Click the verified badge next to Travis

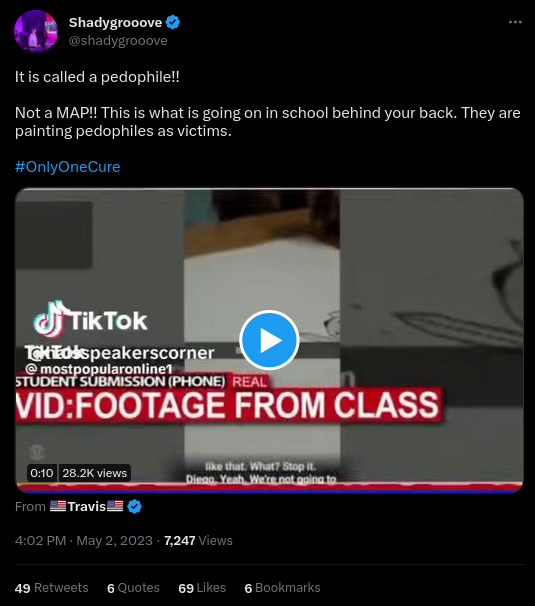(134, 506)
